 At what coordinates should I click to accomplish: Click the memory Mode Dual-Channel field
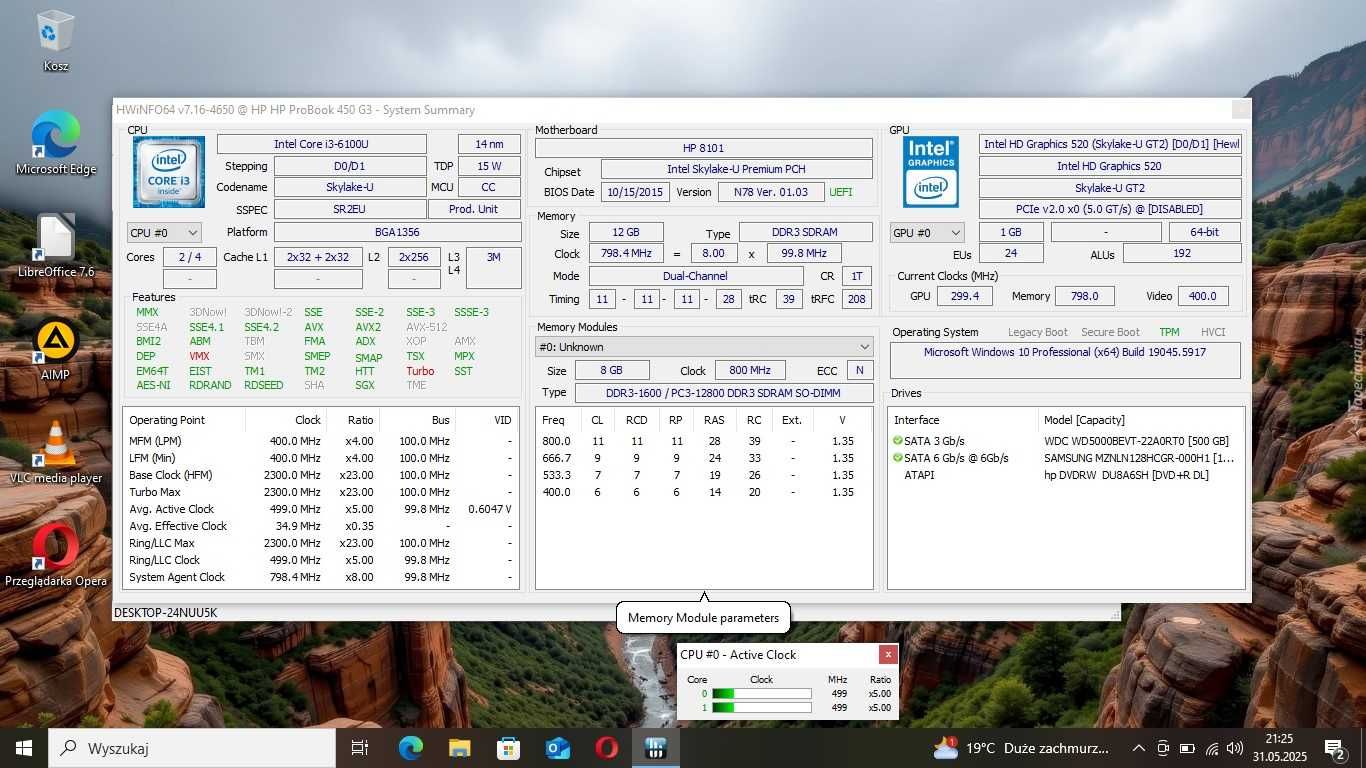coord(696,276)
